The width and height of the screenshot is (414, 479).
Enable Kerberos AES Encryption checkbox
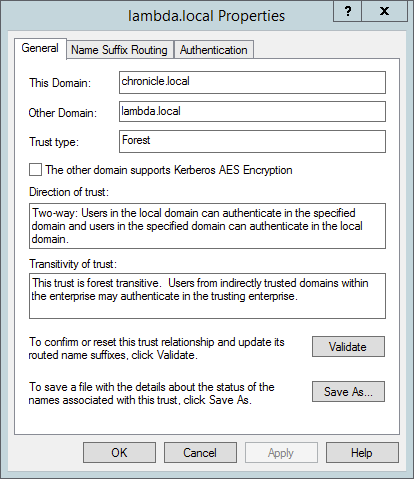pos(35,170)
